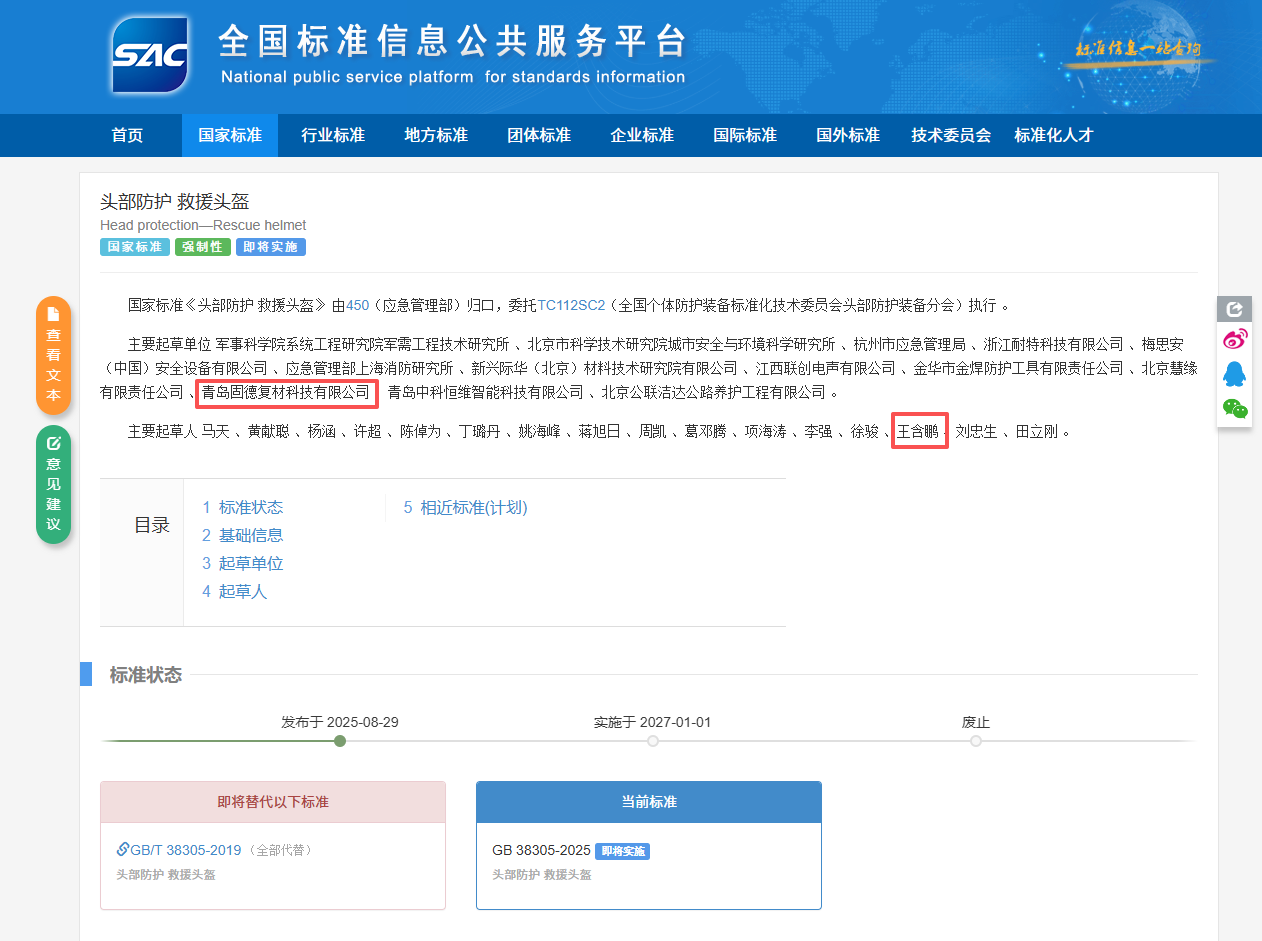Click the SAC logo icon
The height and width of the screenshot is (941, 1262).
150,55
